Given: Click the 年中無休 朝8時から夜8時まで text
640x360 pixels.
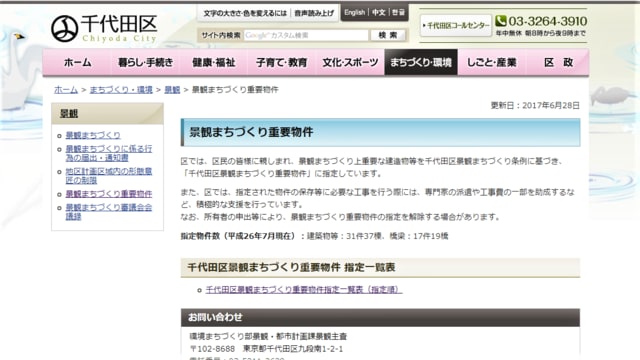Looking at the screenshot, I should (x=540, y=33).
